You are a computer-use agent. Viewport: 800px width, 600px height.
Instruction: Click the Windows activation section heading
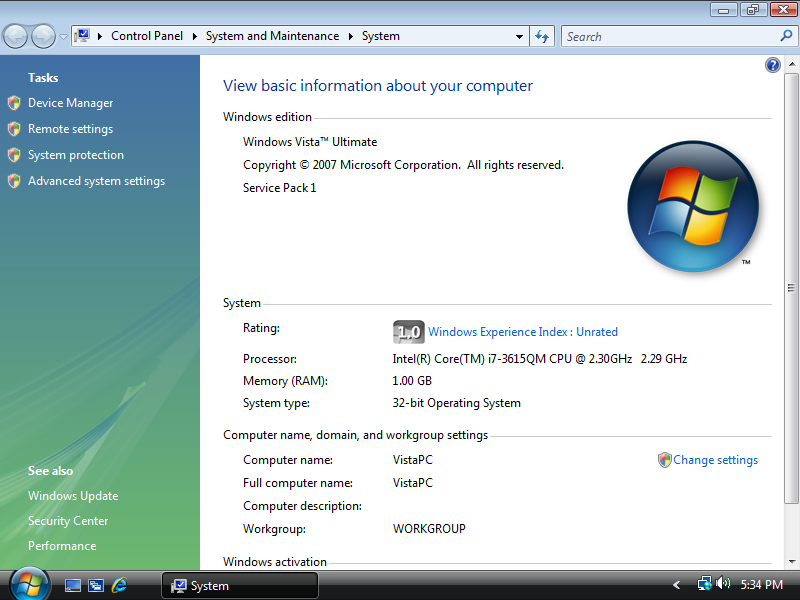(274, 562)
